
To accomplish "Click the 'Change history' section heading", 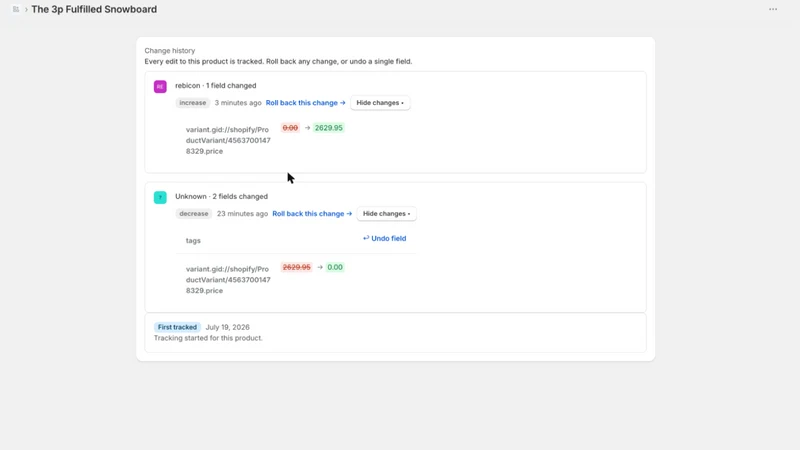I will (x=169, y=51).
